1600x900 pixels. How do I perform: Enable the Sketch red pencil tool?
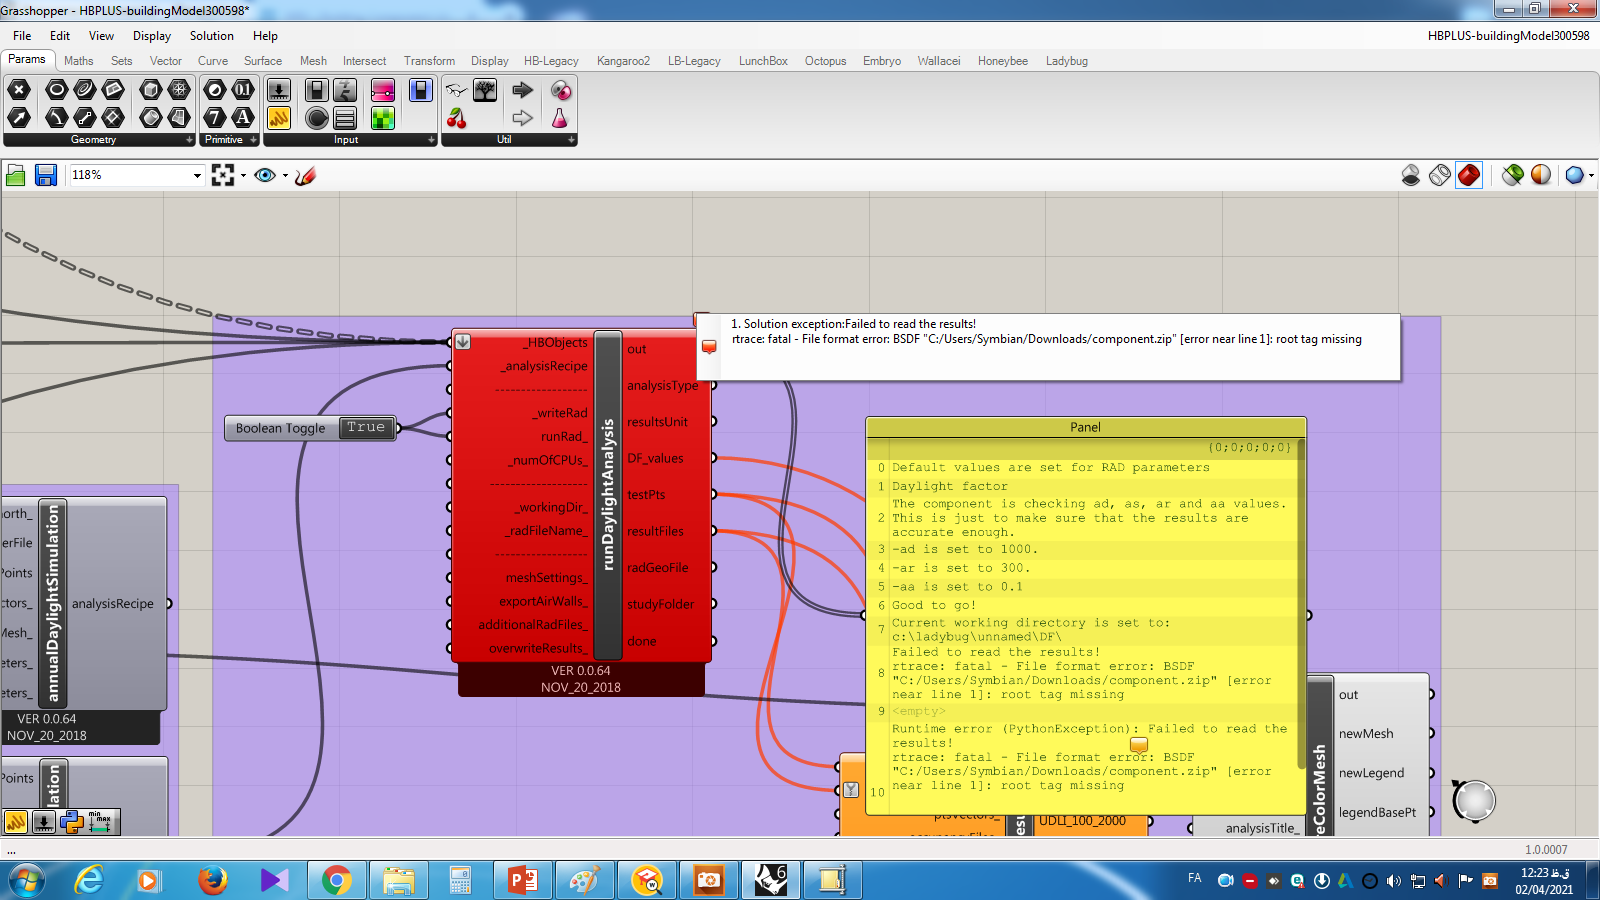[x=306, y=176]
